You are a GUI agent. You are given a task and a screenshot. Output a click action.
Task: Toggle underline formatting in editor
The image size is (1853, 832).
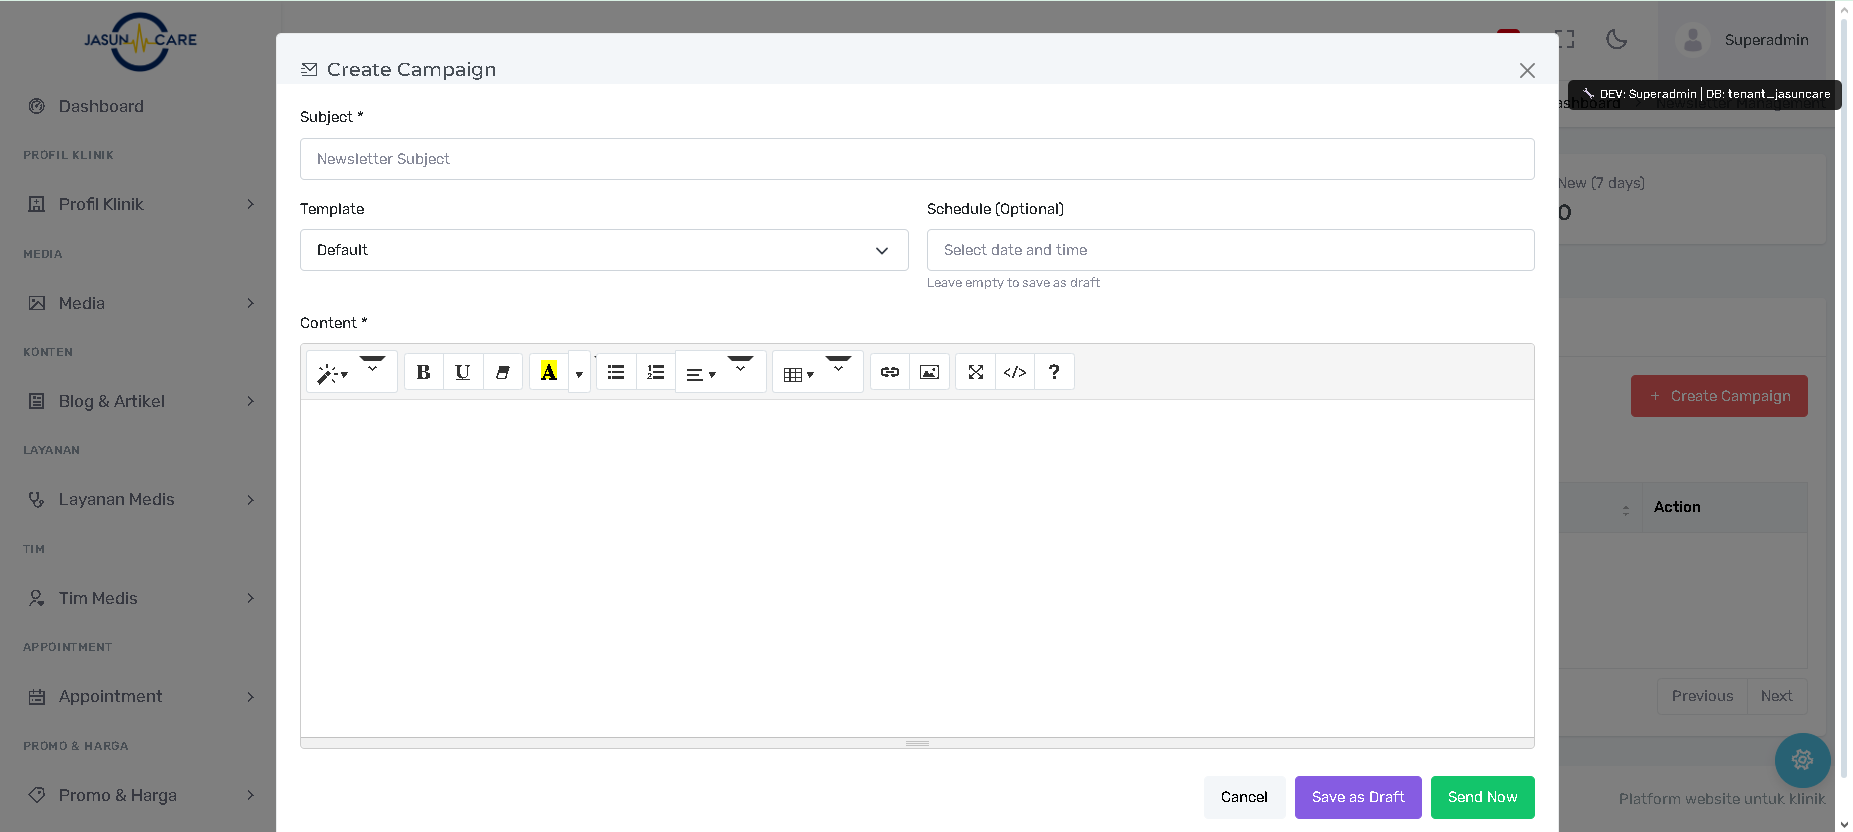[x=462, y=372]
